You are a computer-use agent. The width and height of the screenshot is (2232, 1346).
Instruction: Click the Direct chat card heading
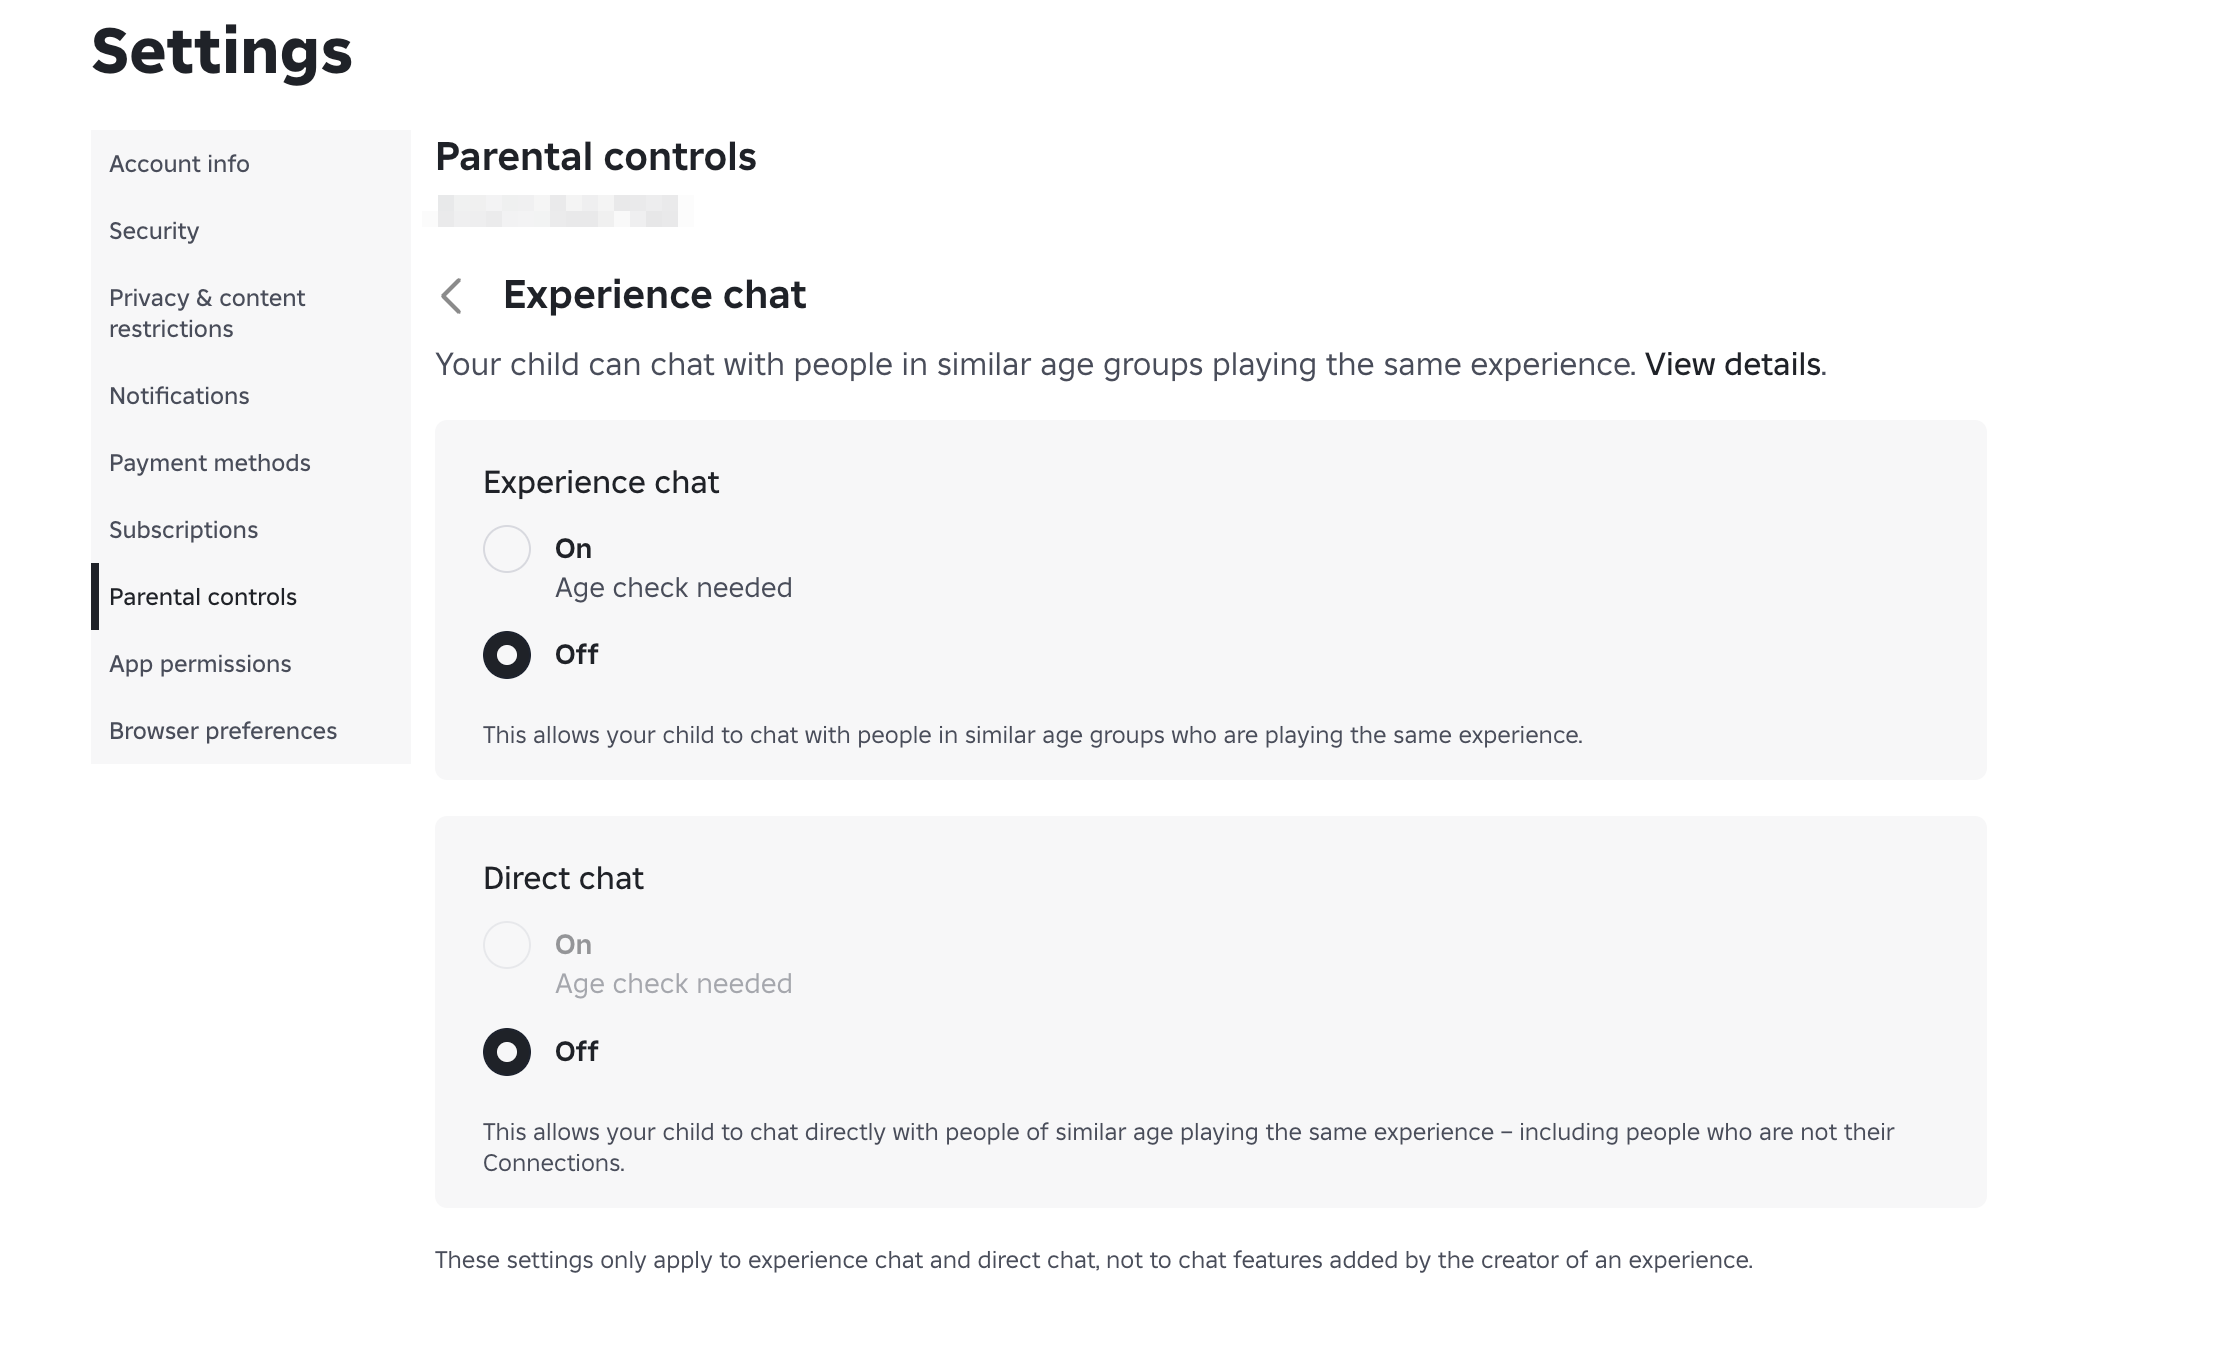click(563, 878)
